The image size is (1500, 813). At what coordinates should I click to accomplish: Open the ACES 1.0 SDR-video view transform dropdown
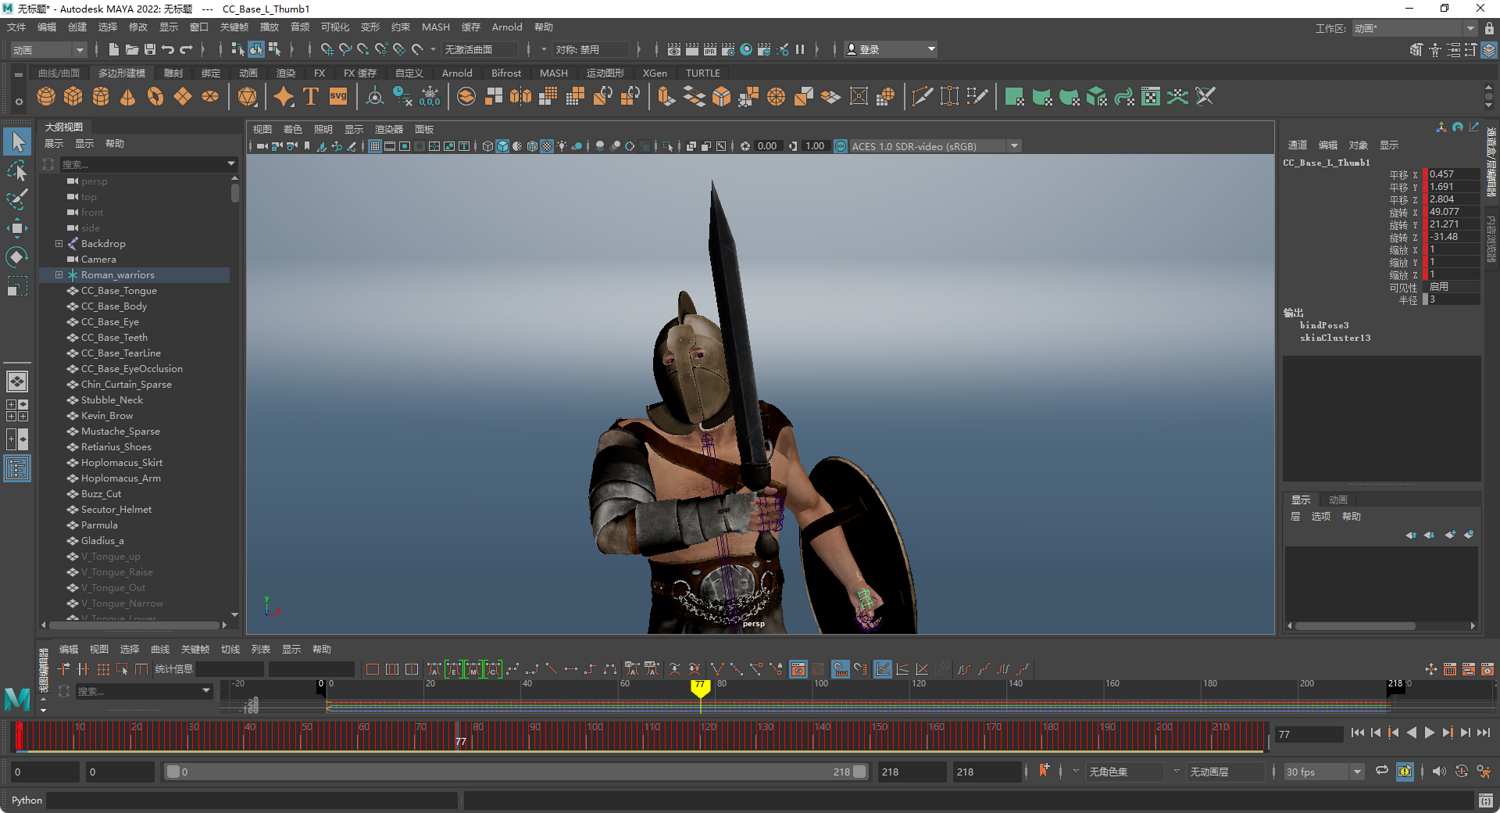[1014, 146]
